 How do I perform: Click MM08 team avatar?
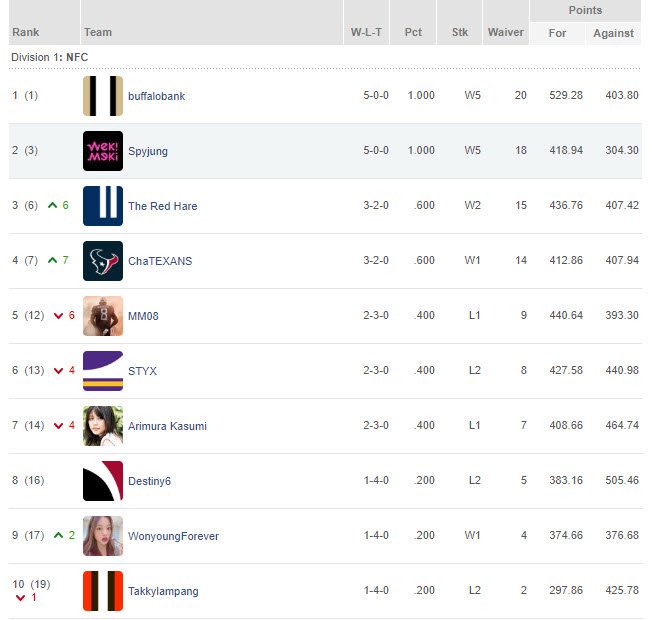pyautogui.click(x=103, y=316)
